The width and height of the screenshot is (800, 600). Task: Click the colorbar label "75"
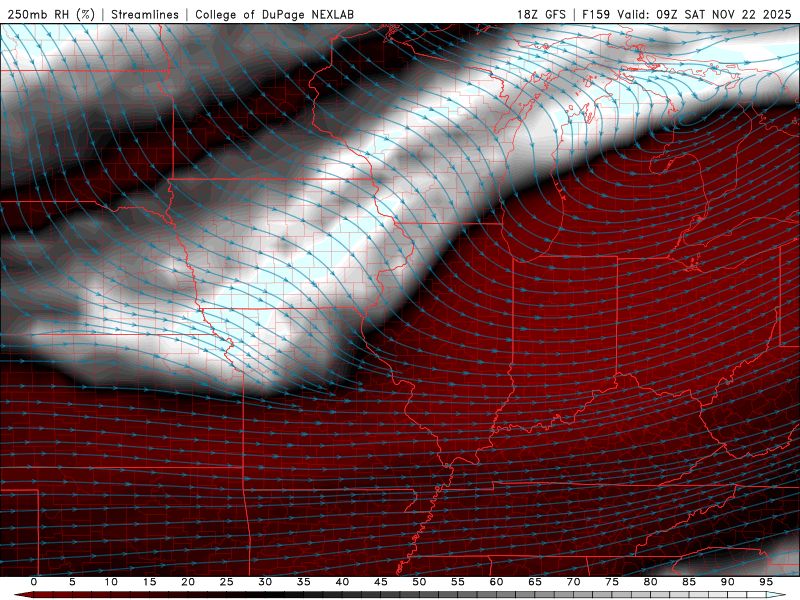click(x=612, y=582)
